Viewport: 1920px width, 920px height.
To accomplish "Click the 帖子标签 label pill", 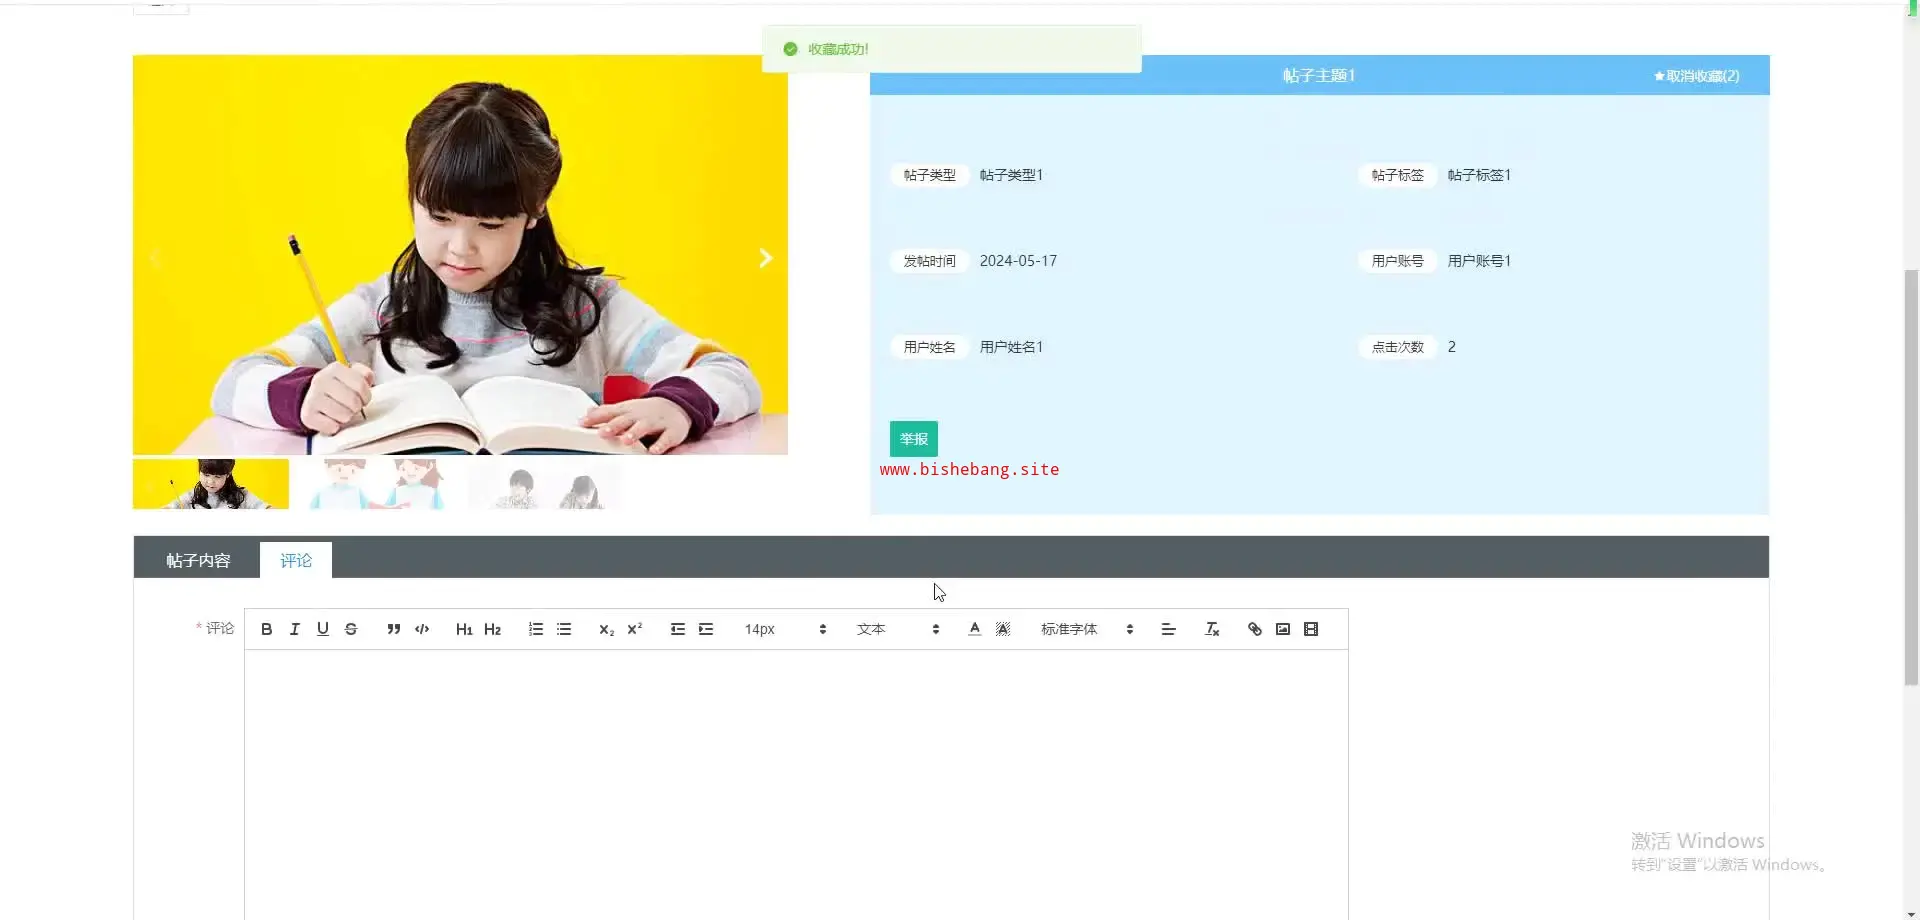I will (1398, 175).
